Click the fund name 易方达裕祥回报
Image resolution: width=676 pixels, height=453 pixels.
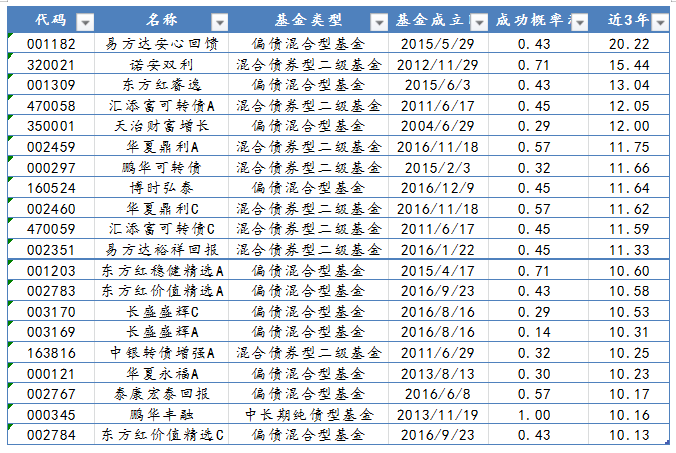162,250
